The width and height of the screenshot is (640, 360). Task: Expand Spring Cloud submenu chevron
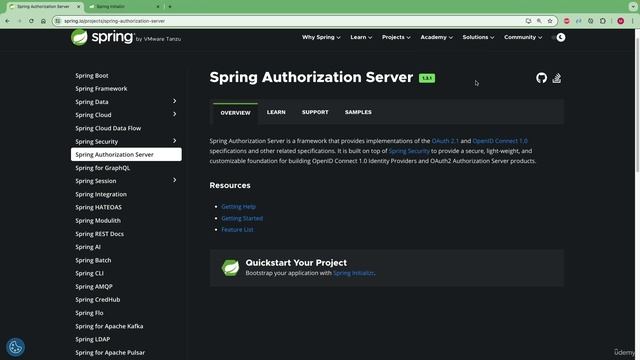click(174, 114)
